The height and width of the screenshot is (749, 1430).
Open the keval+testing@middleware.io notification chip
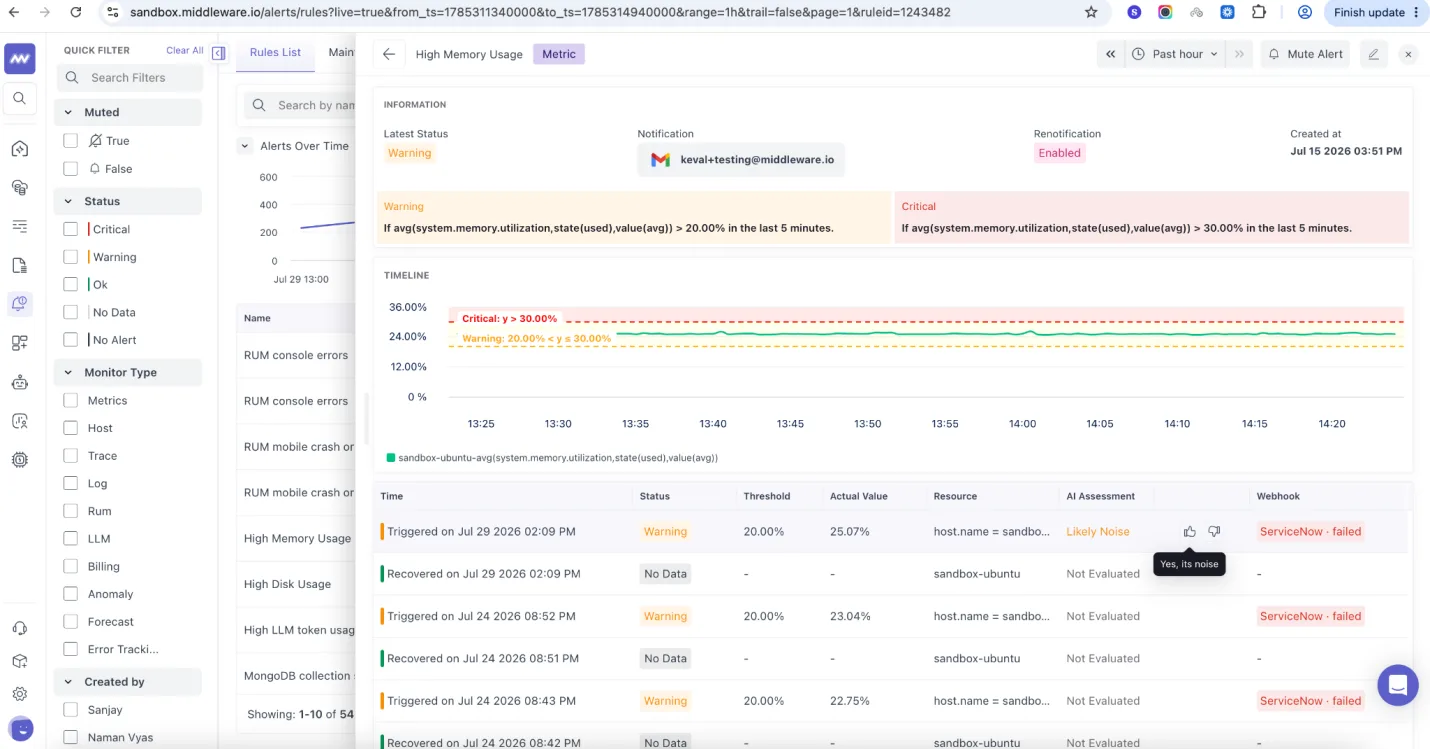741,160
